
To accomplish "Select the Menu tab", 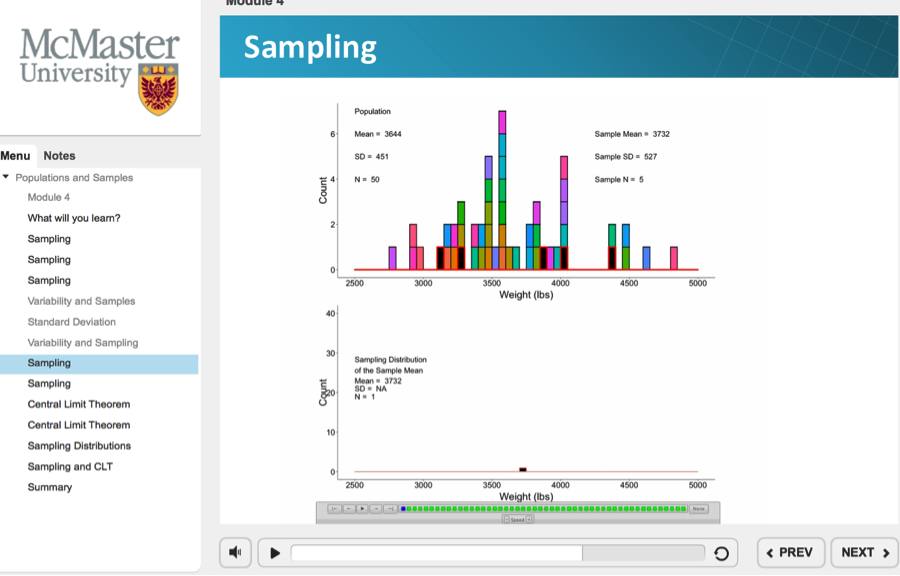I will pos(15,156).
